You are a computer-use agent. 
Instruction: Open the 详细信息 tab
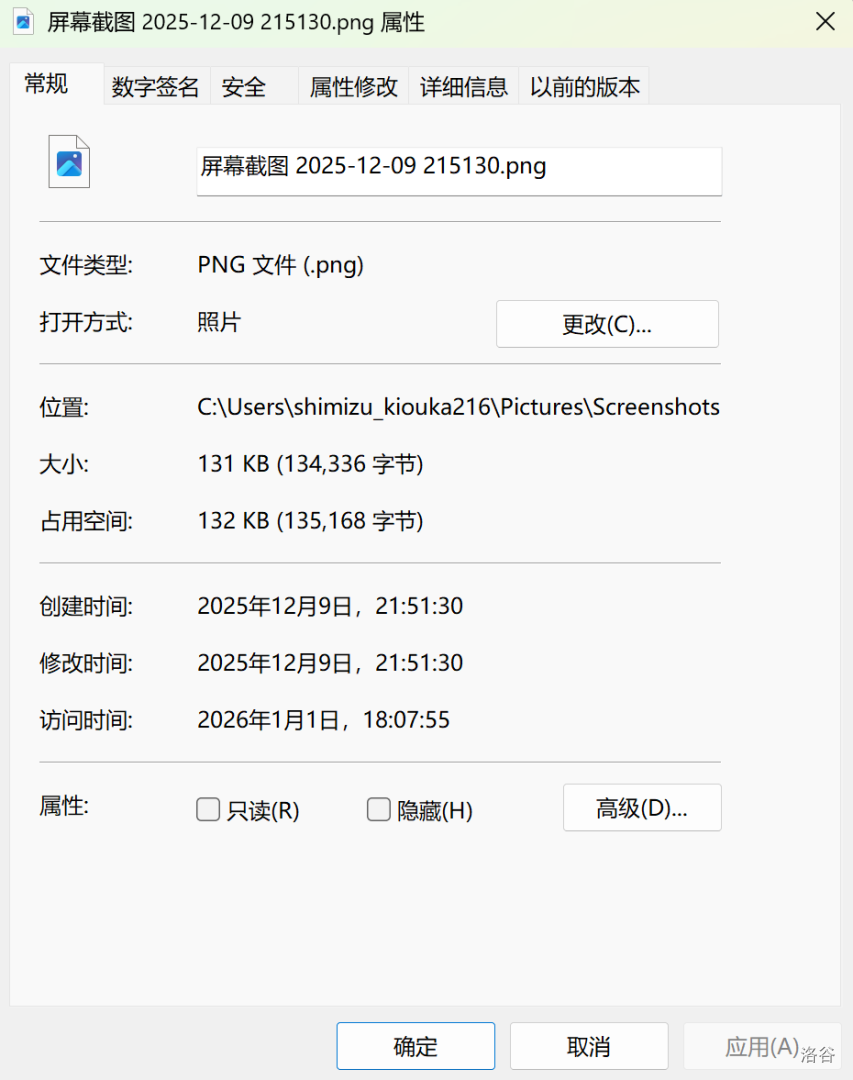tap(464, 88)
